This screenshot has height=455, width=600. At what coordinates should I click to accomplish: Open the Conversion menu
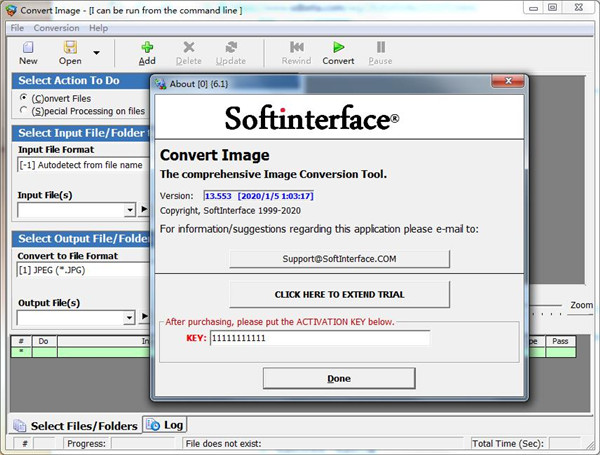tap(56, 28)
